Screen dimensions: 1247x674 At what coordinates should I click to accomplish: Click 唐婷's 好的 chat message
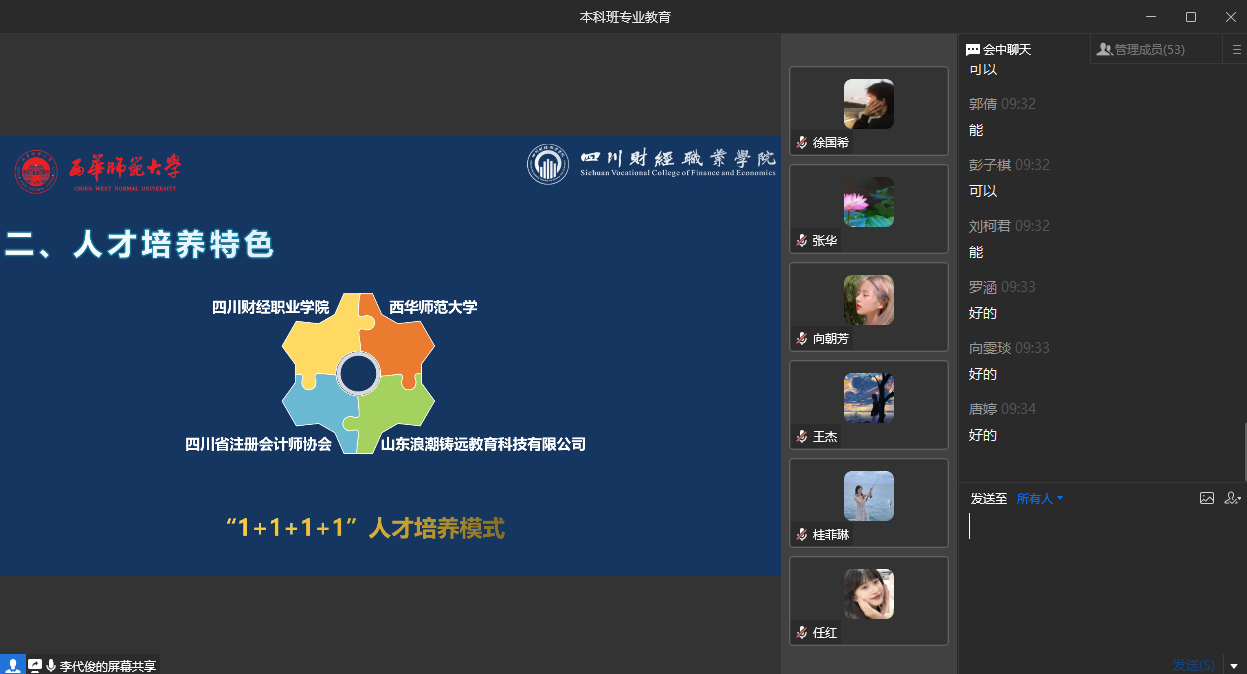[983, 435]
